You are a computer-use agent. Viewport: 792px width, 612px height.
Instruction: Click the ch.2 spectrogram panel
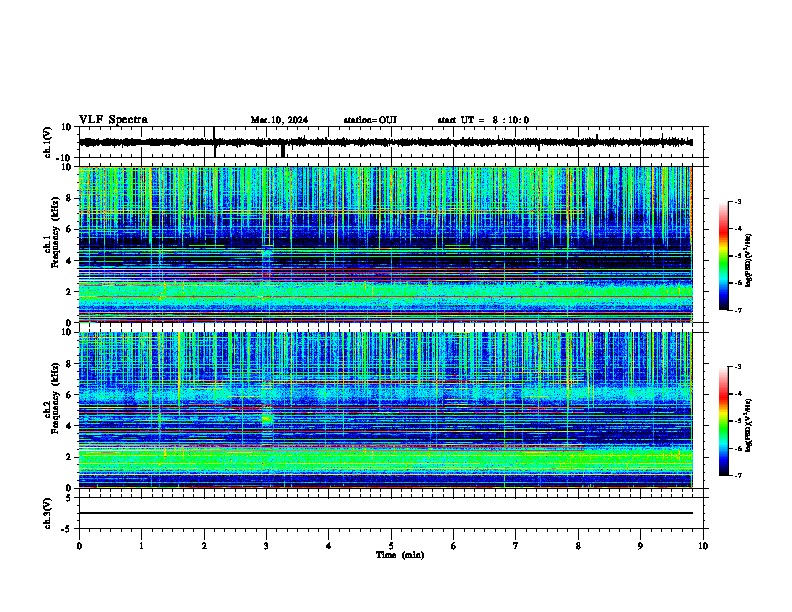pyautogui.click(x=386, y=410)
